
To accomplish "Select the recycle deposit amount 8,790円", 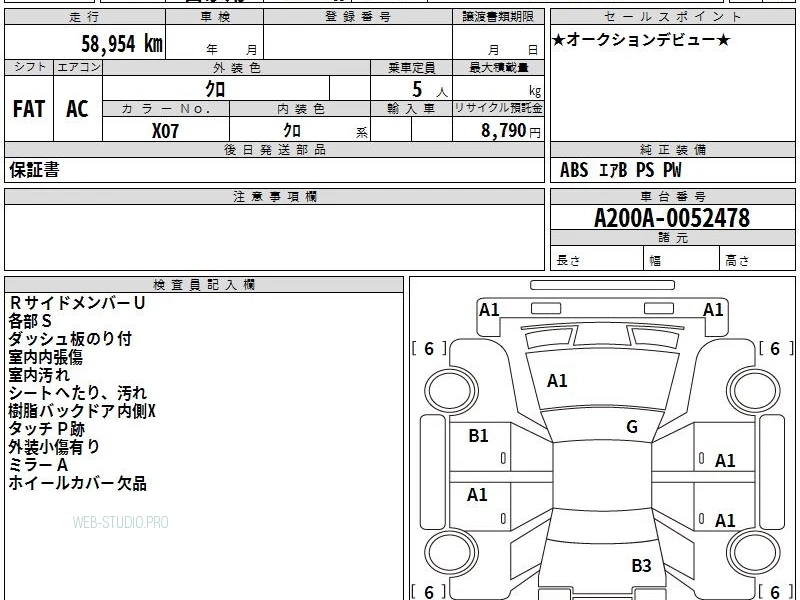I will point(511,131).
